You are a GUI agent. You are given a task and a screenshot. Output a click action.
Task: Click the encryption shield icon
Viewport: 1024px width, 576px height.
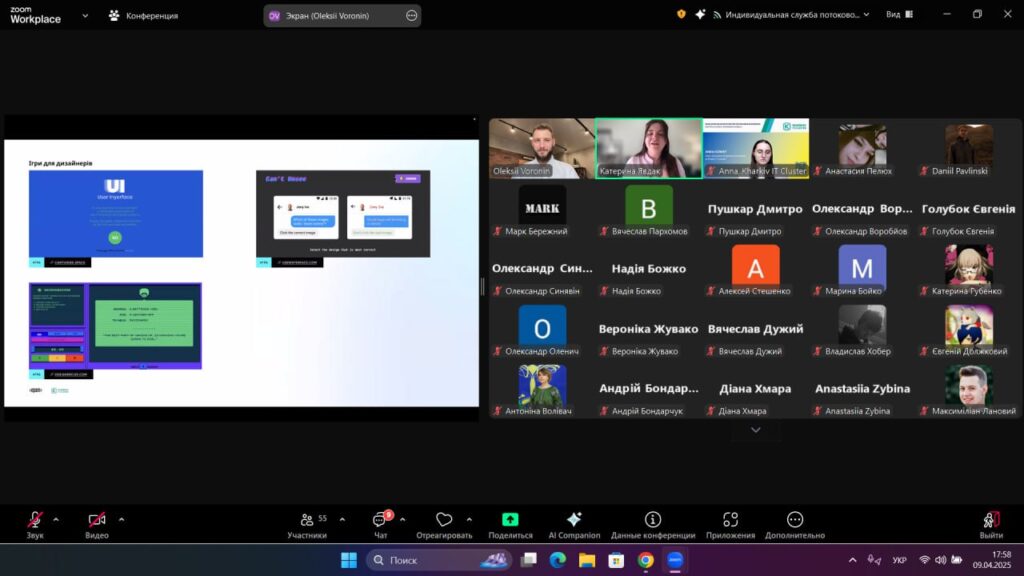coord(681,14)
